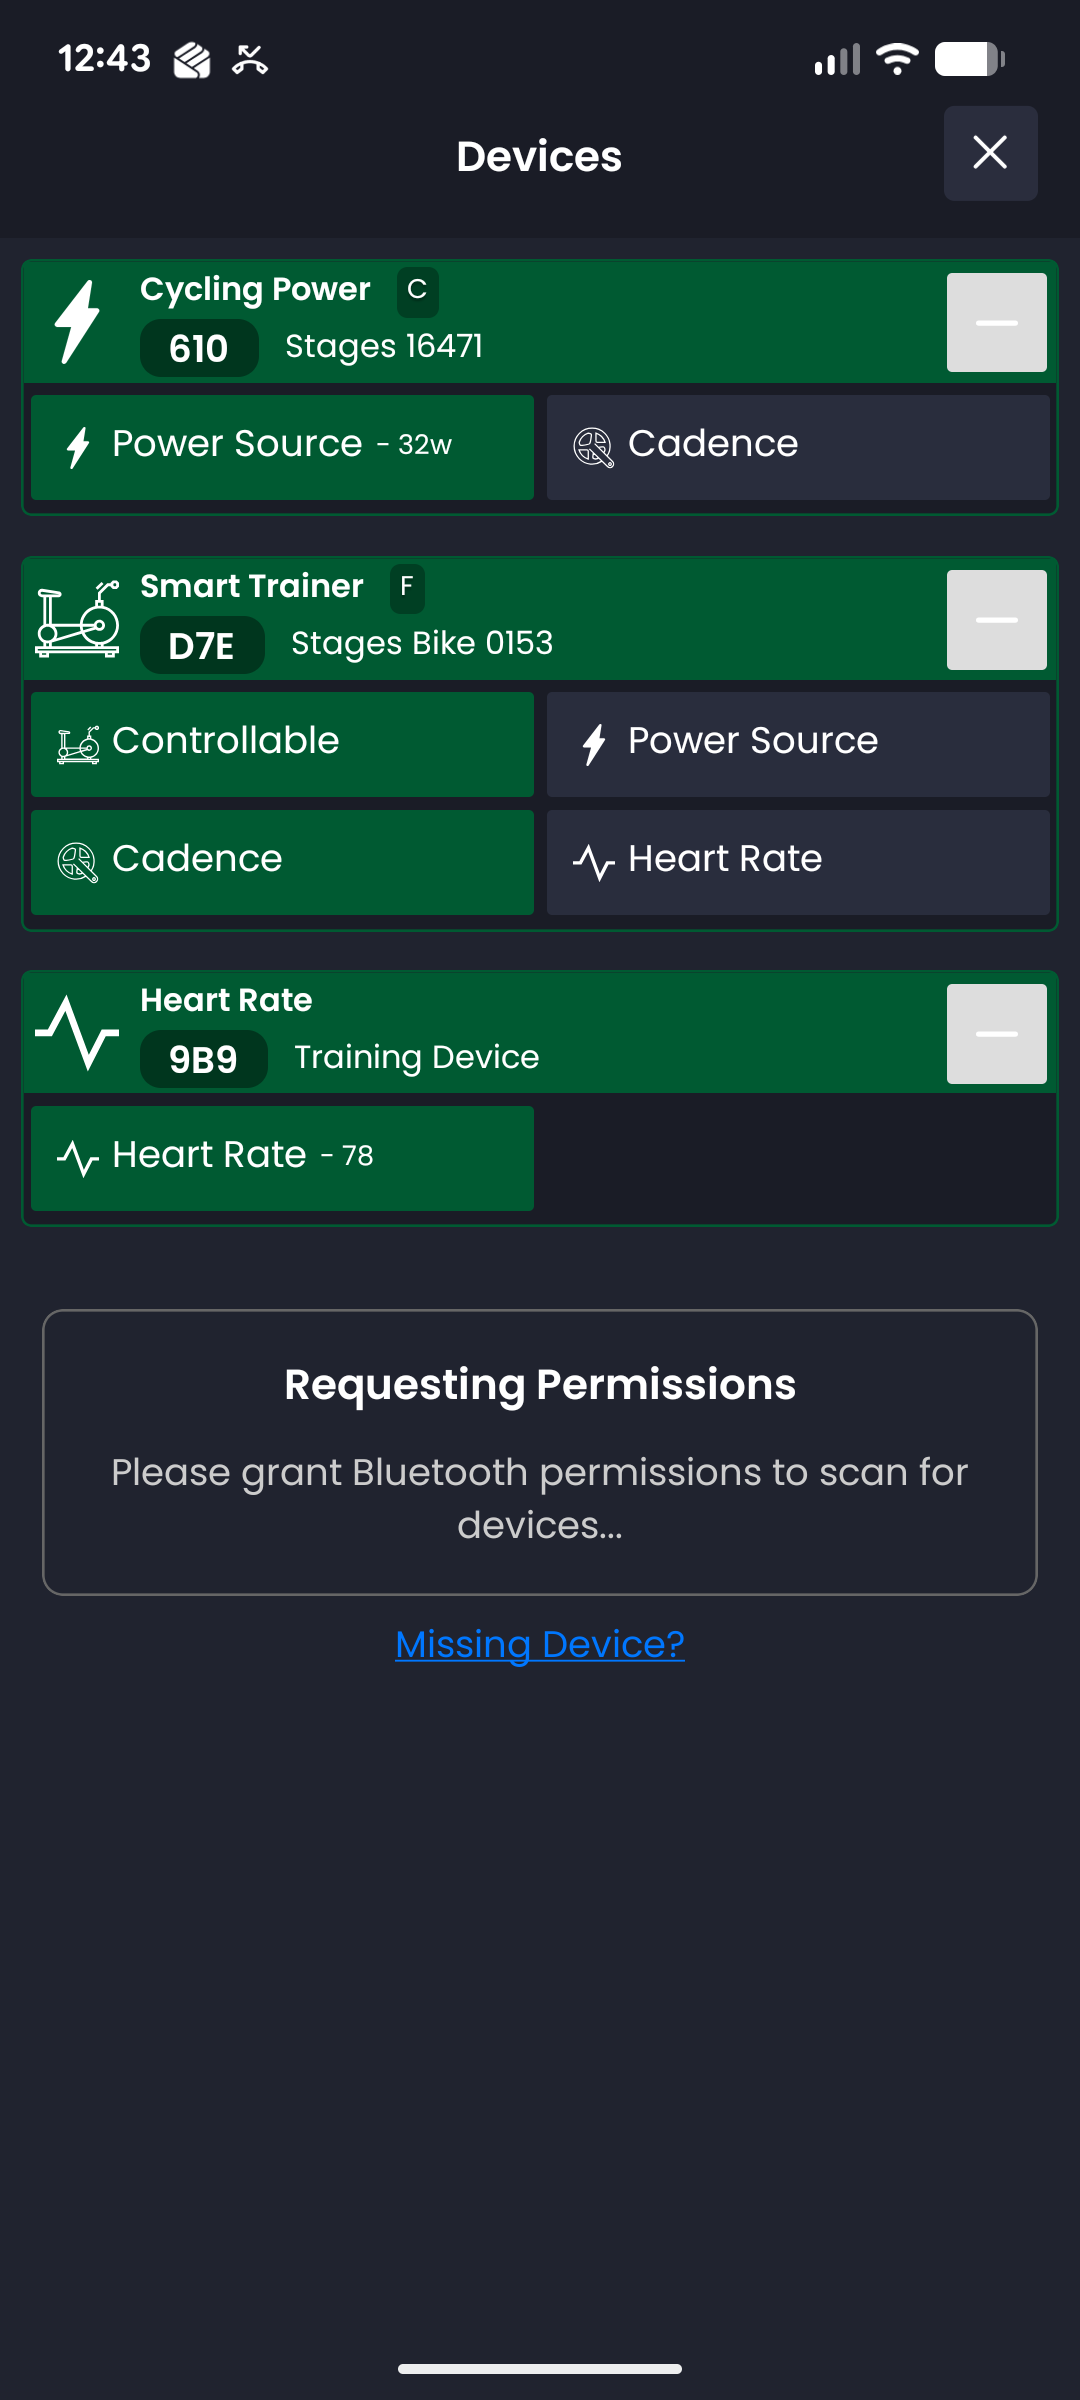1080x2400 pixels.
Task: Remove the Cycling Power Stages 16471 device
Action: coord(996,322)
